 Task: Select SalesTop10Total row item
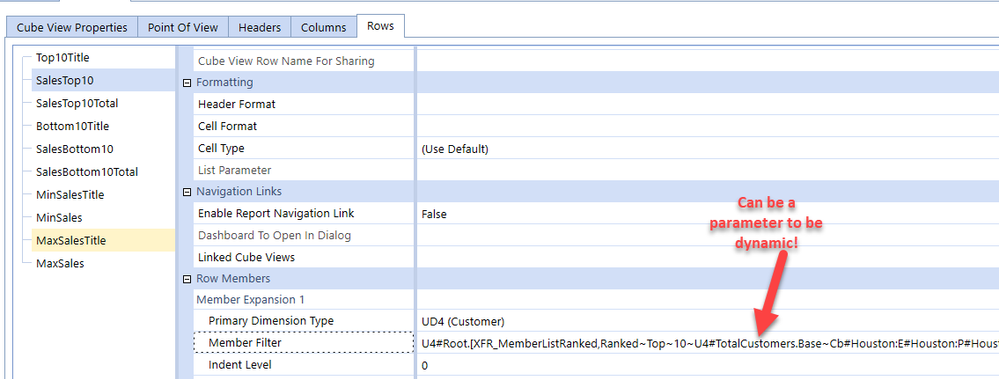click(76, 103)
